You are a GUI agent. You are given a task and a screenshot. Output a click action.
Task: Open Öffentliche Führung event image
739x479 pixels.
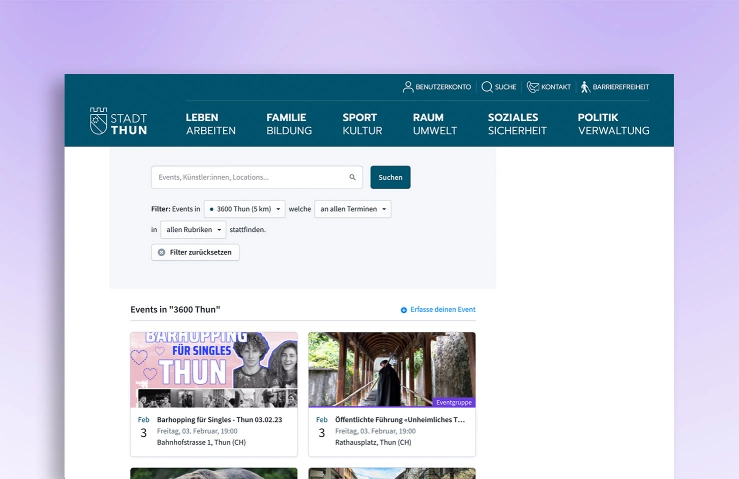coord(392,370)
